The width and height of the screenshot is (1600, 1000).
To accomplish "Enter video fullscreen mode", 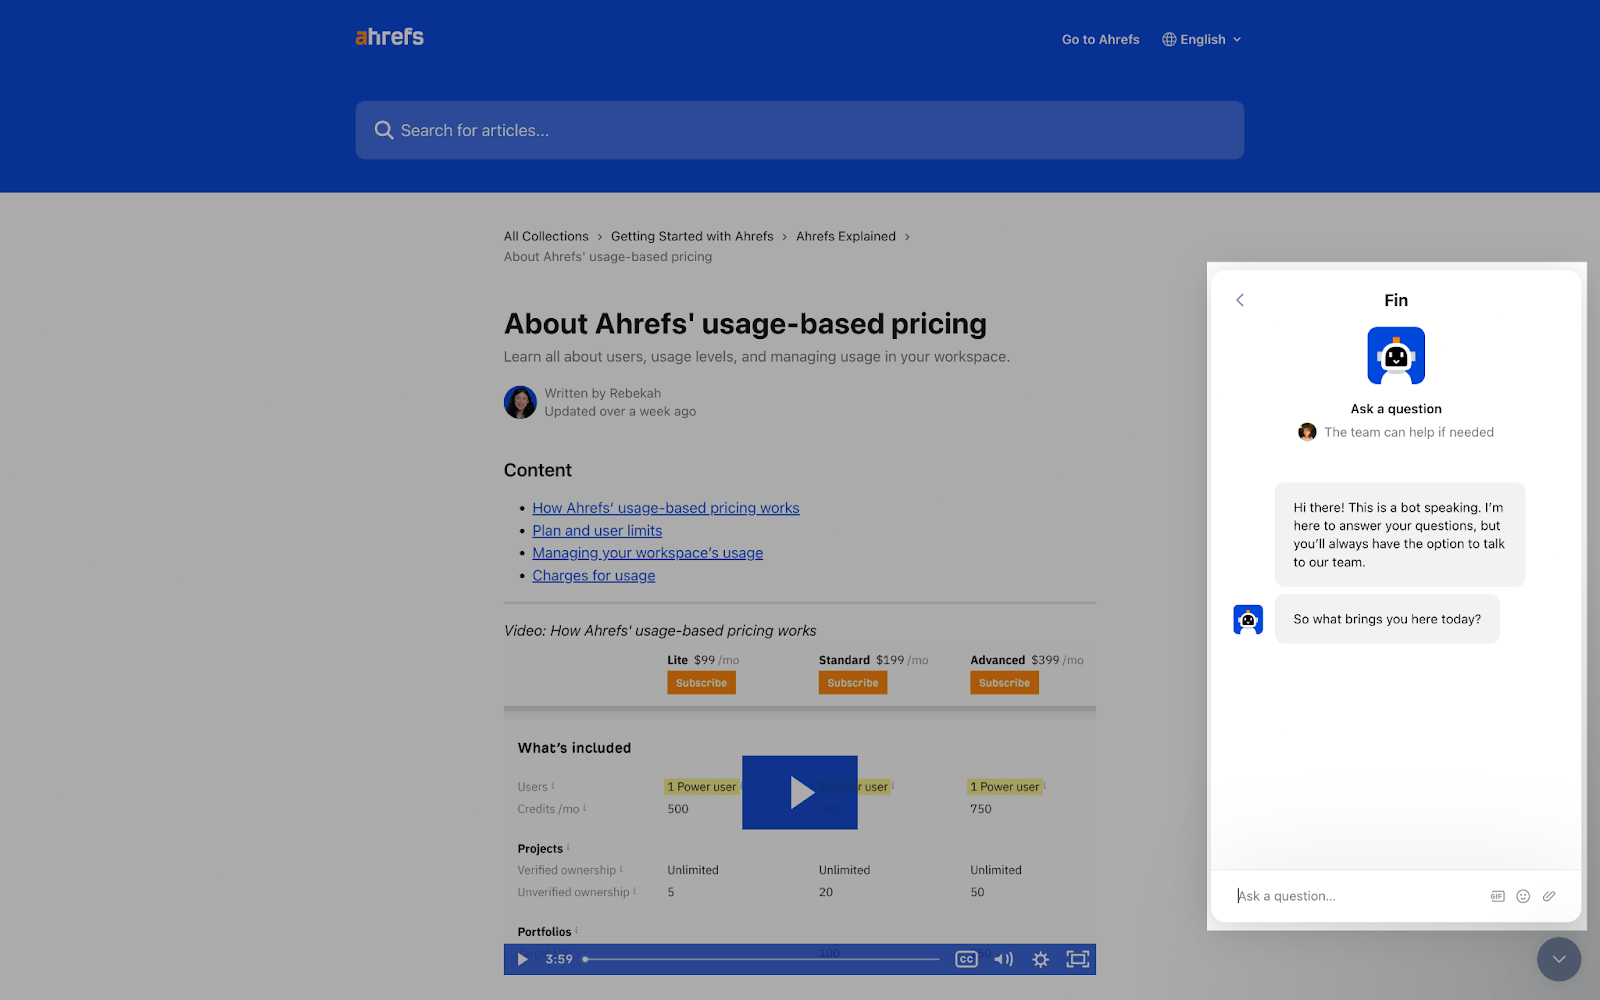I will (x=1077, y=959).
